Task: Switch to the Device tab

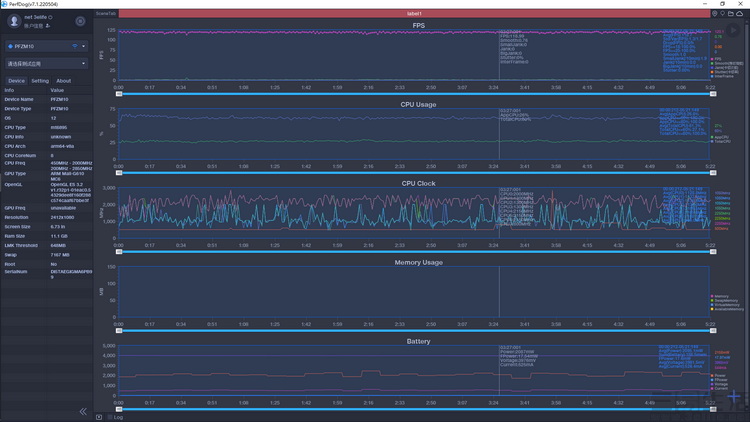Action: 16,81
